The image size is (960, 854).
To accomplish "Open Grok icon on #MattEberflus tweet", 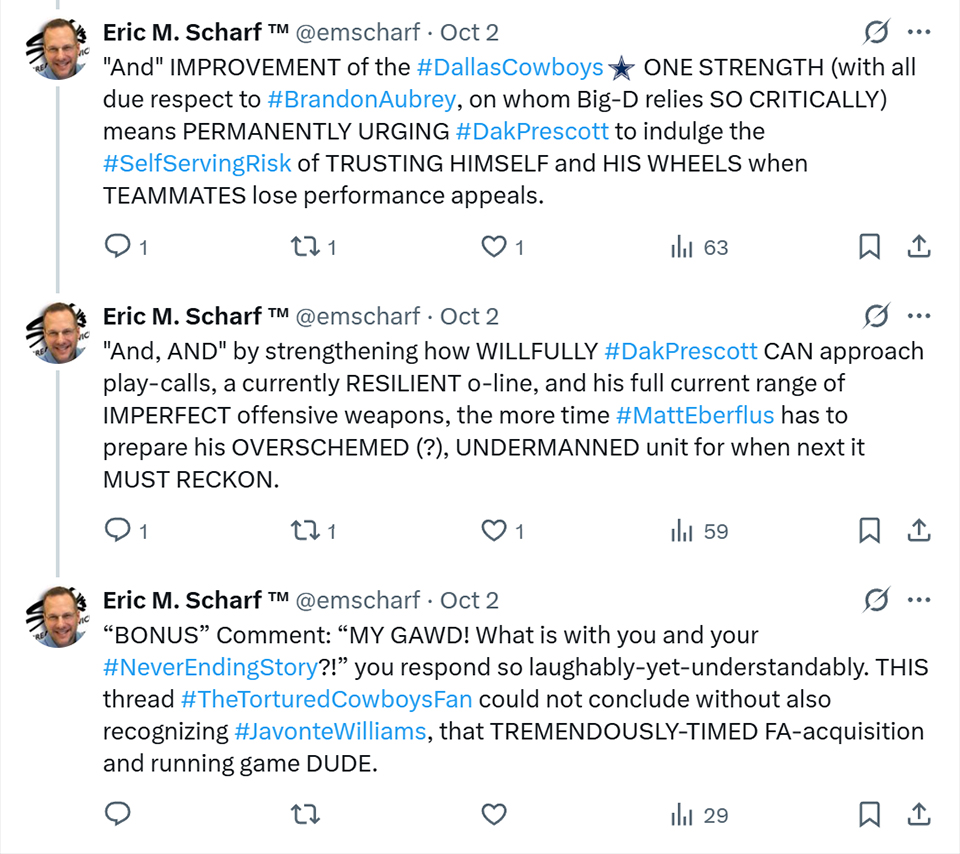I will [x=876, y=316].
